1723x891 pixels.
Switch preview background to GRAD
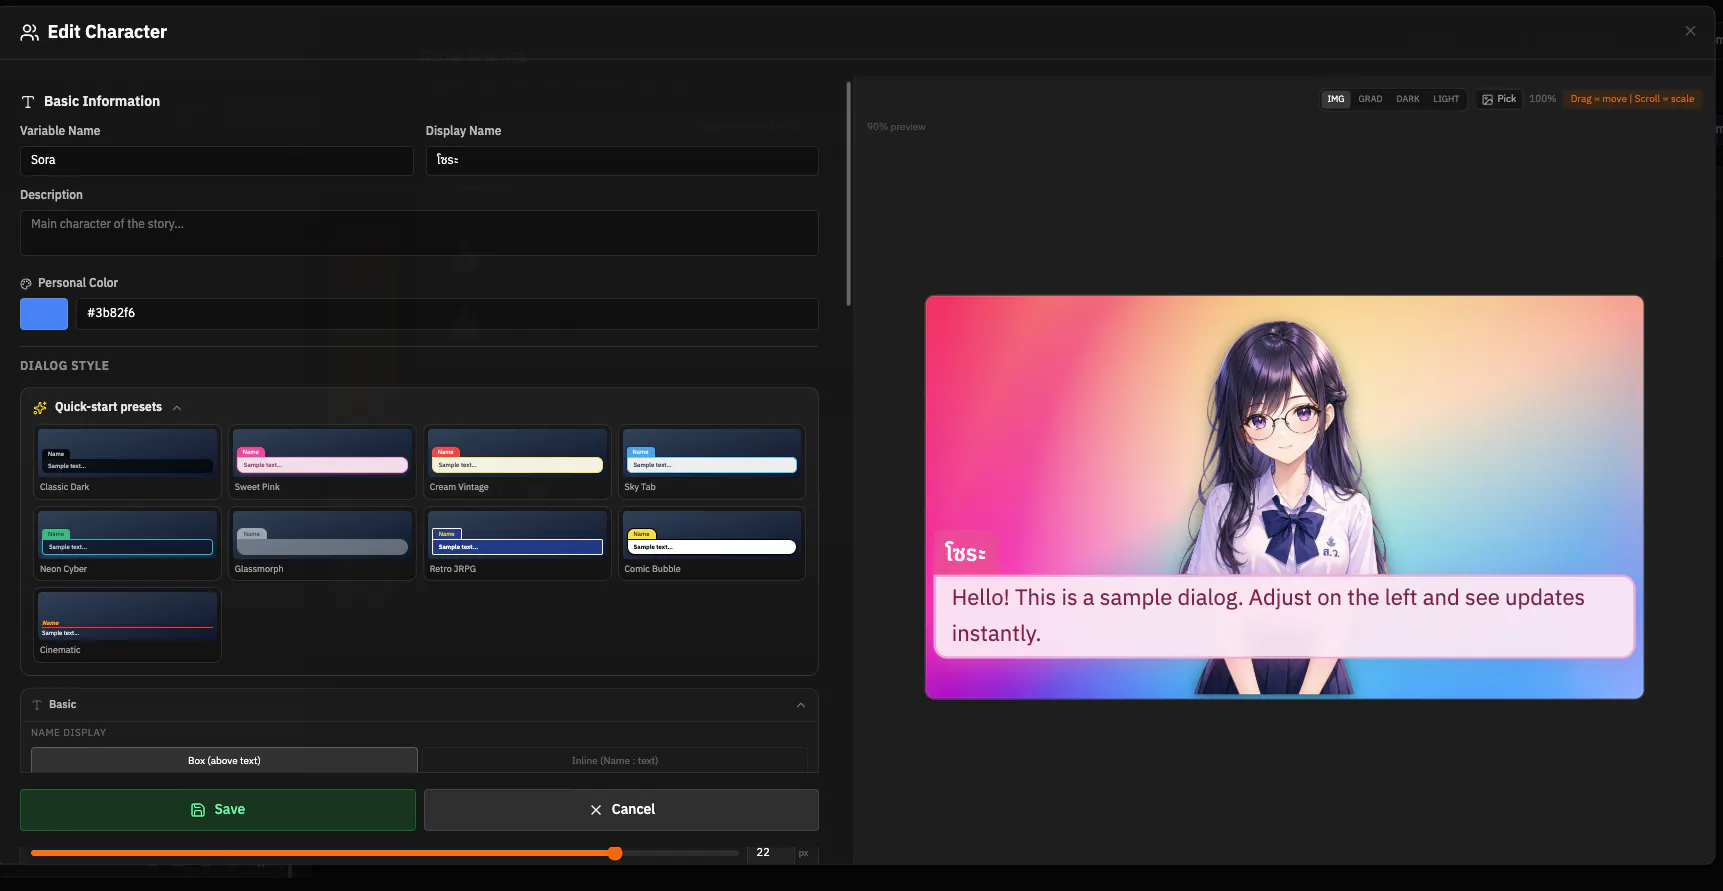click(x=1370, y=99)
